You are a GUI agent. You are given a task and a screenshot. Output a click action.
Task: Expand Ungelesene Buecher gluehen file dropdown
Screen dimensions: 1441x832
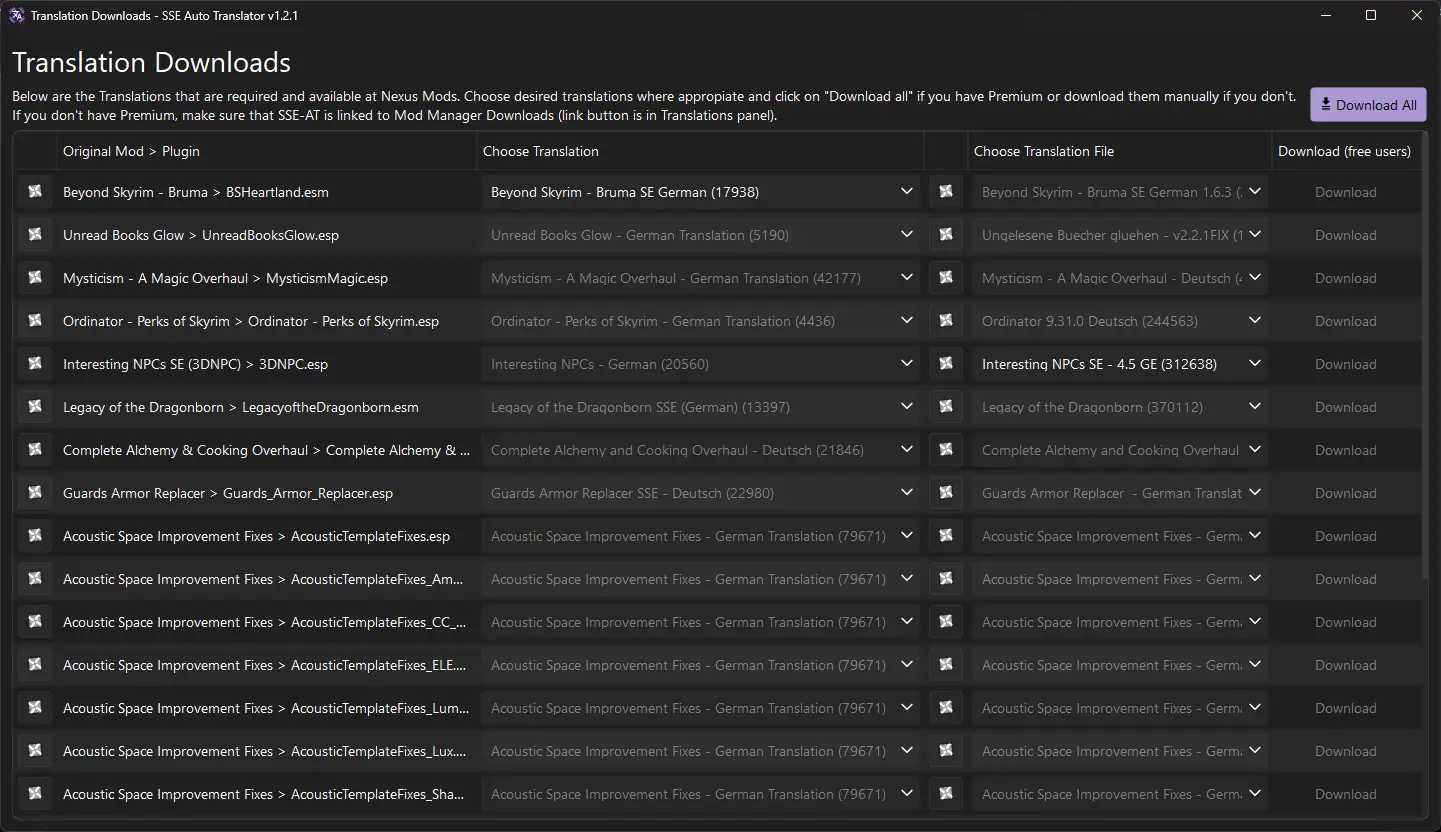click(x=1120, y=235)
